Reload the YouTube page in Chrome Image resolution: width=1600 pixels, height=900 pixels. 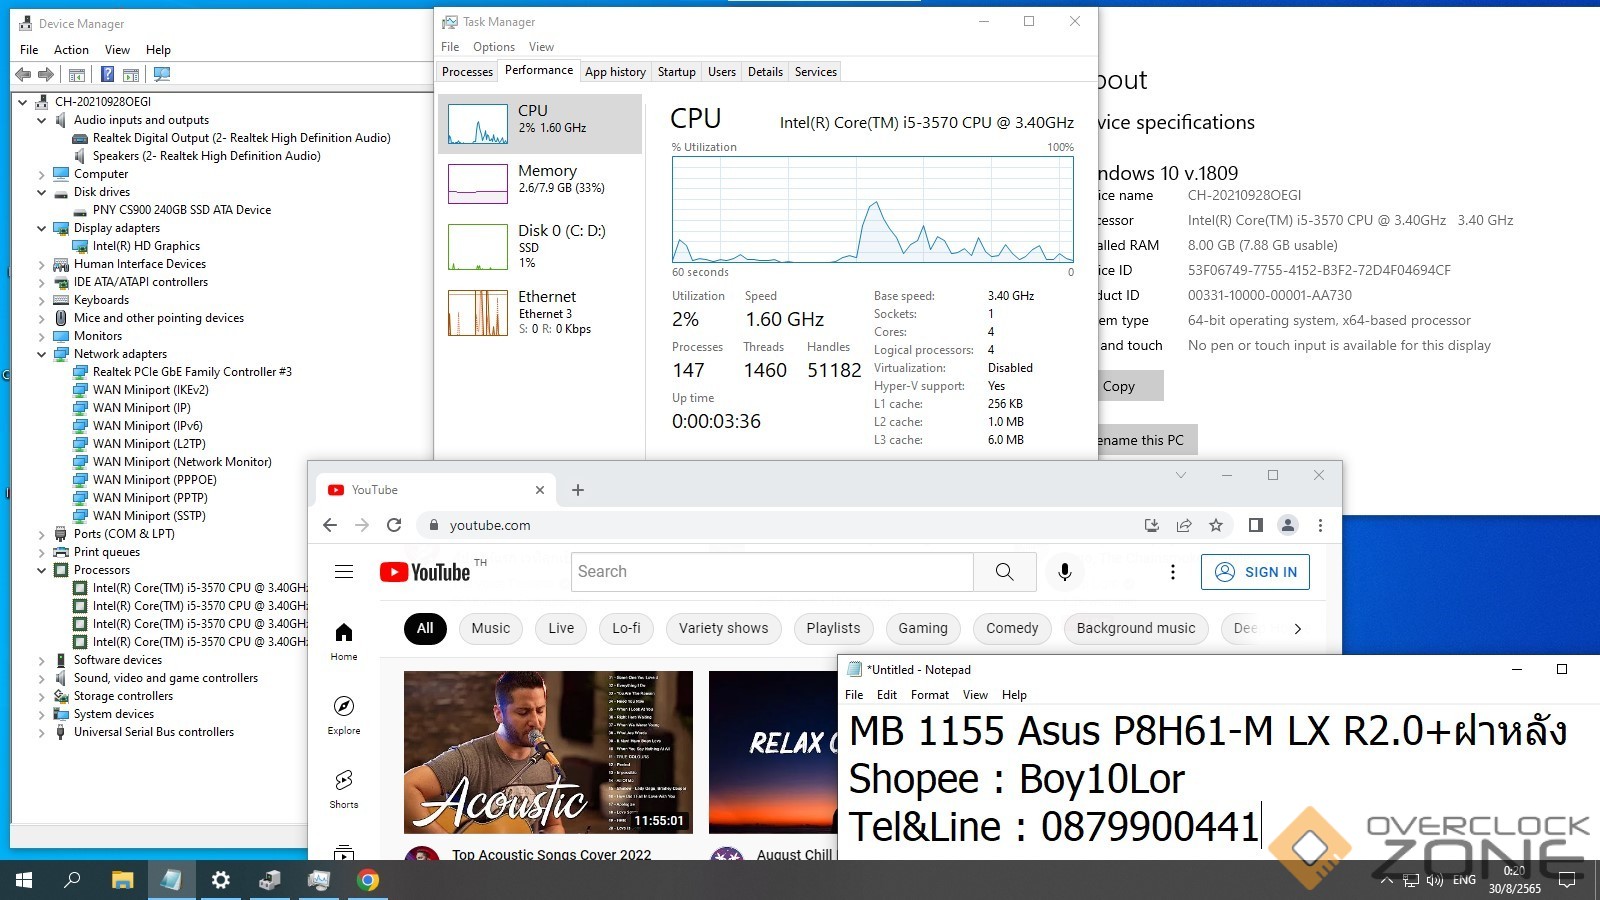tap(394, 525)
